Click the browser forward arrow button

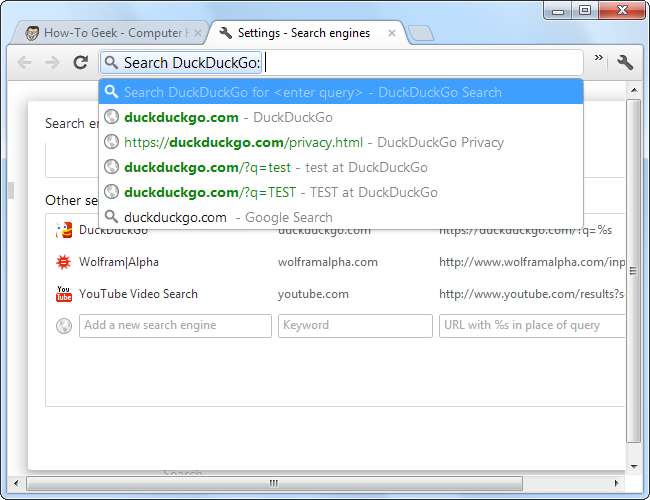click(52, 63)
